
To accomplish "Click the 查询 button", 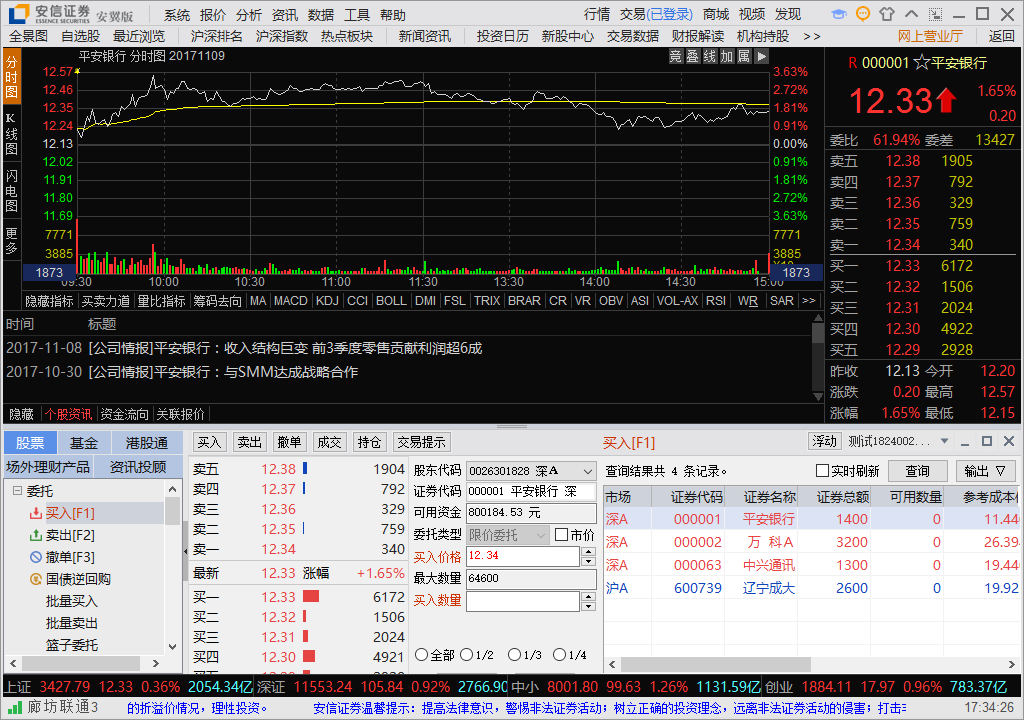I will [x=918, y=471].
